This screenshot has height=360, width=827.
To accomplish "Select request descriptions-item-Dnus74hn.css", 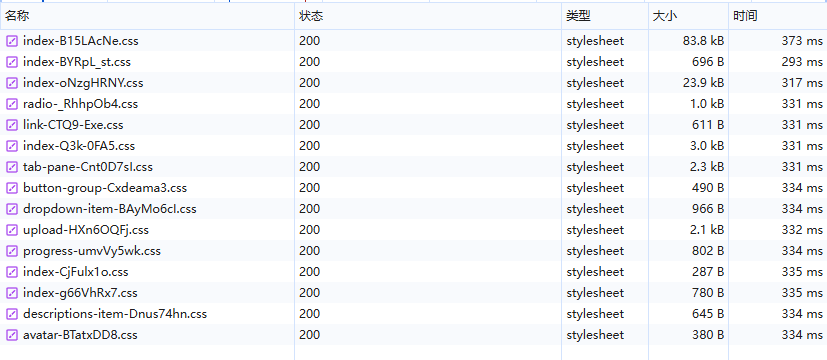I will point(114,314).
